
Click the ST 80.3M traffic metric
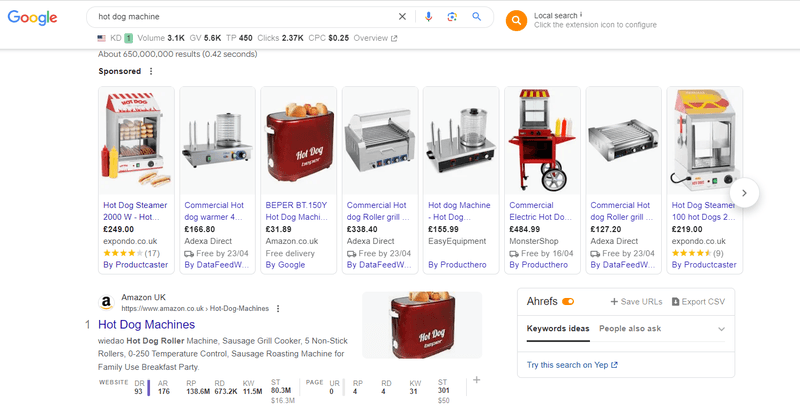281,386
